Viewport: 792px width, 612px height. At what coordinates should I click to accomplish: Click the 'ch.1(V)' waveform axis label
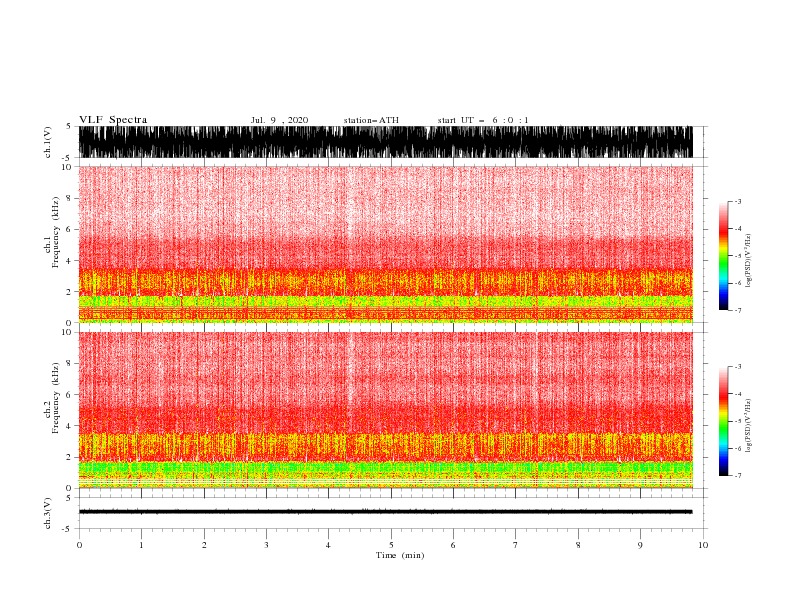tap(48, 142)
